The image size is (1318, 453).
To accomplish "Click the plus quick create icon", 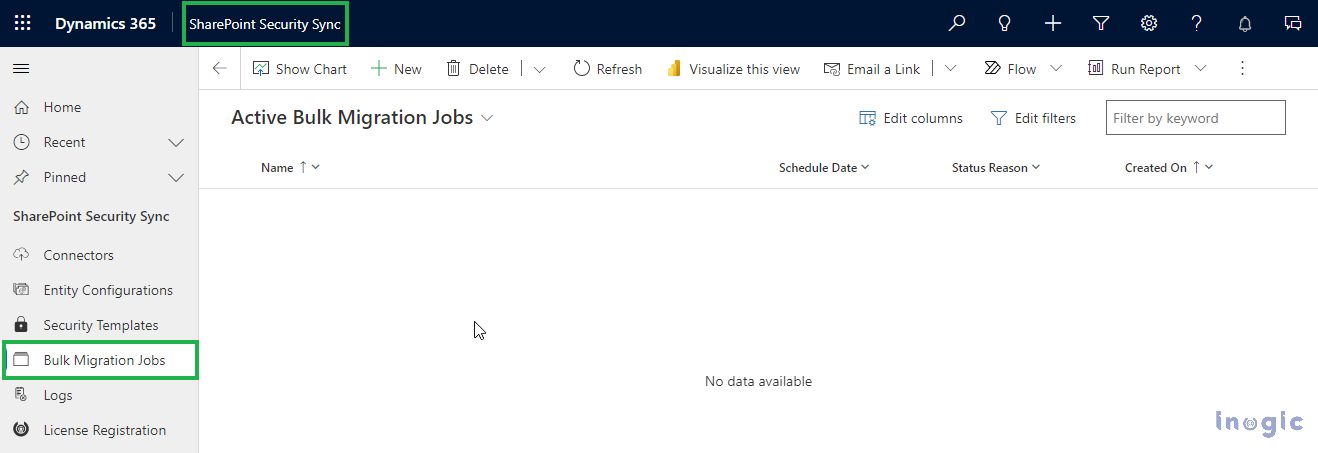I will [x=1053, y=23].
